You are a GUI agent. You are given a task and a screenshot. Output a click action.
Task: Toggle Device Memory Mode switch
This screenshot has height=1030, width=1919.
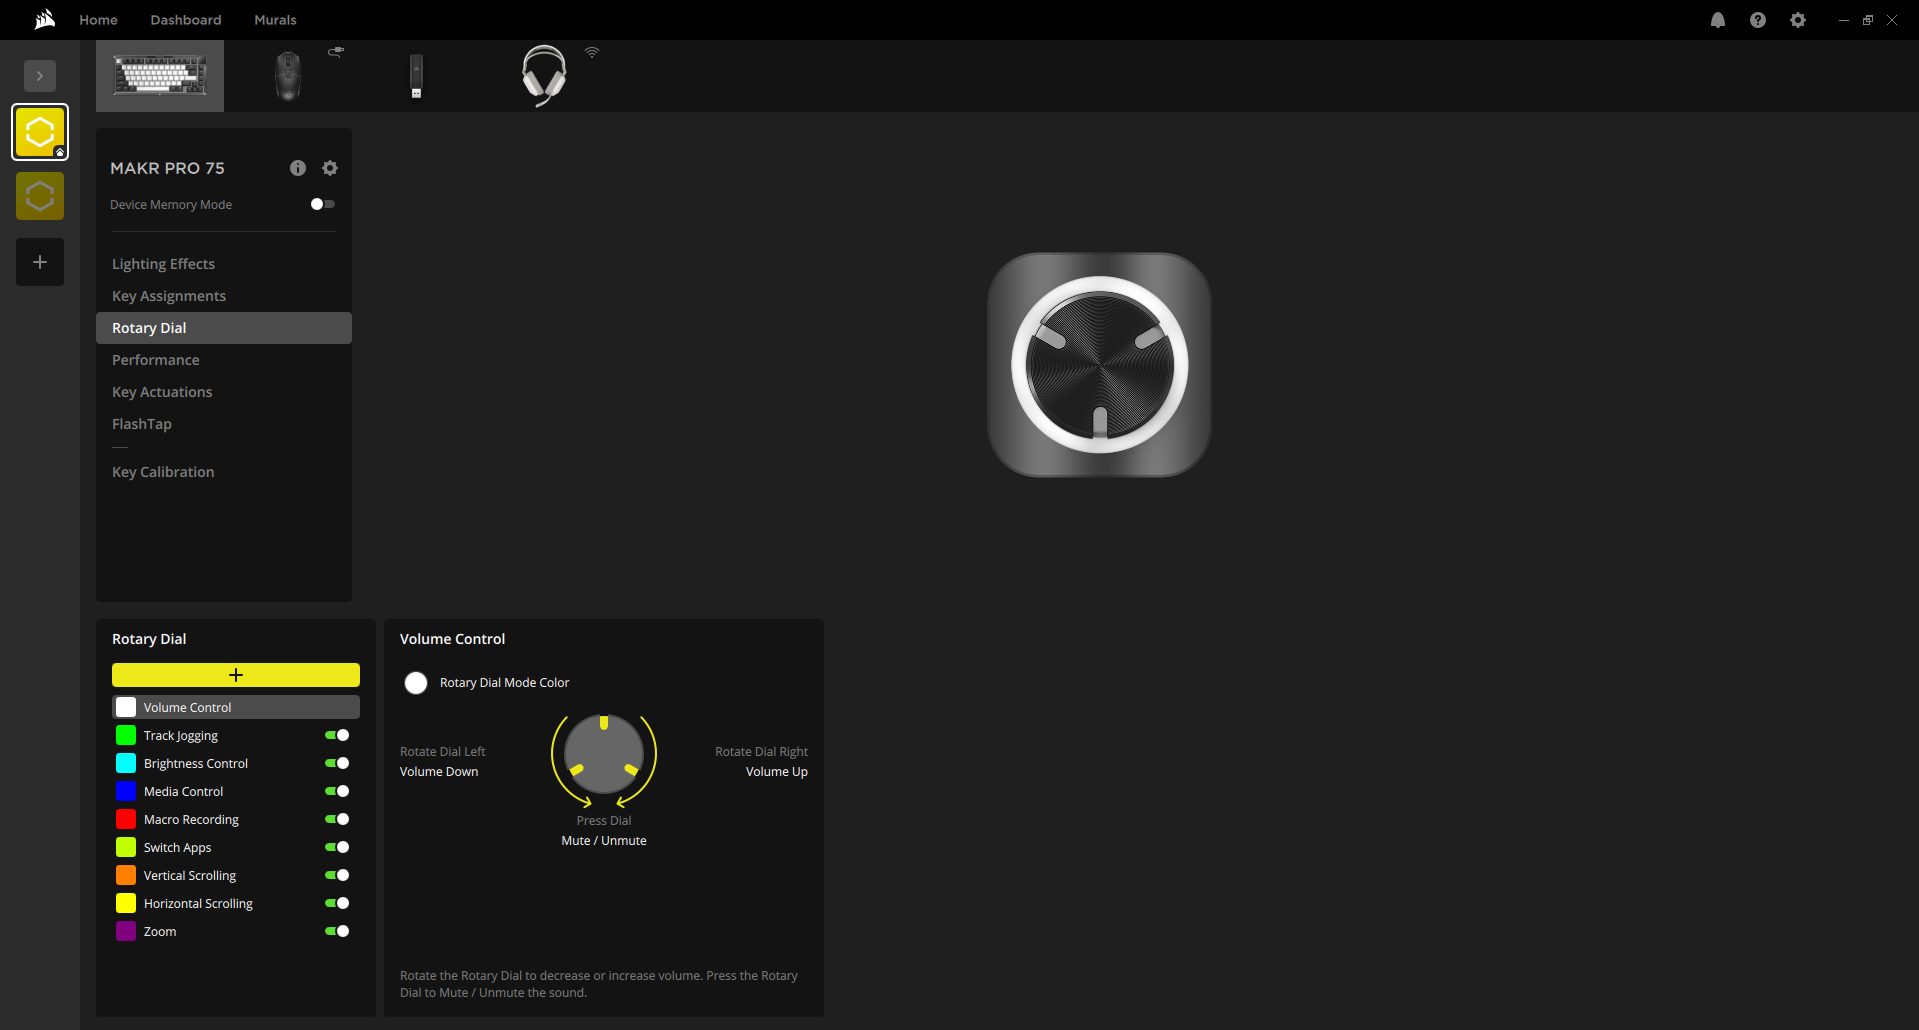(x=322, y=204)
